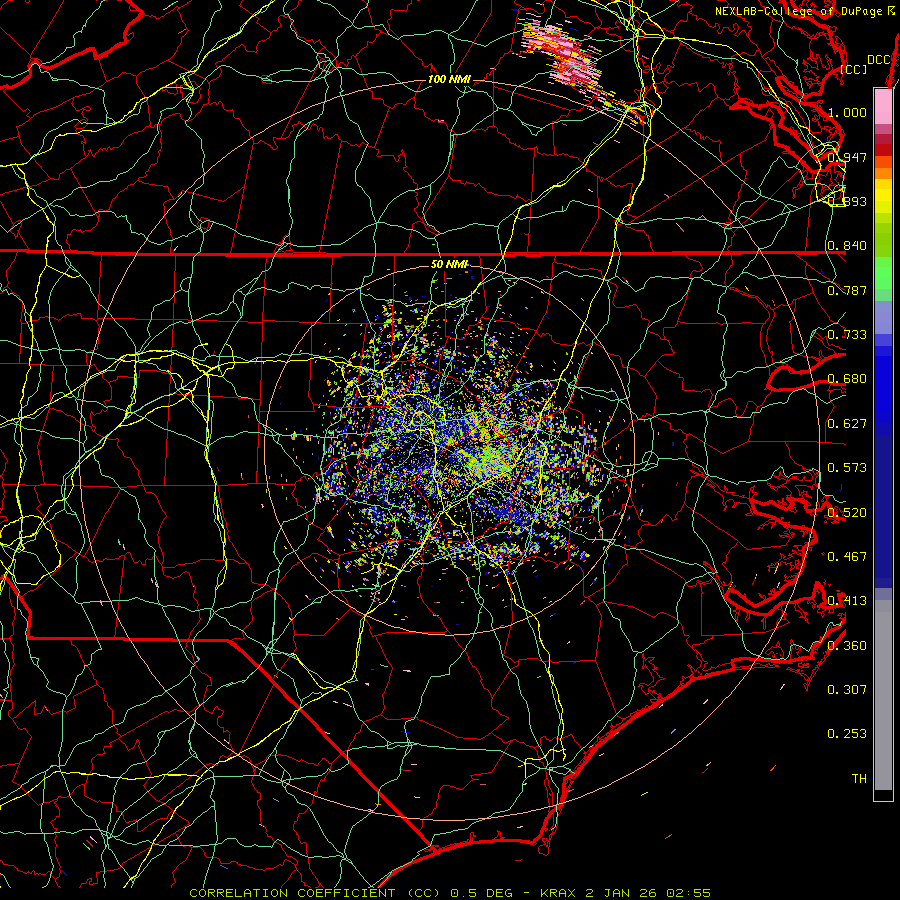The width and height of the screenshot is (900, 900).
Task: Click the 0.893 legend value
Action: tap(847, 201)
